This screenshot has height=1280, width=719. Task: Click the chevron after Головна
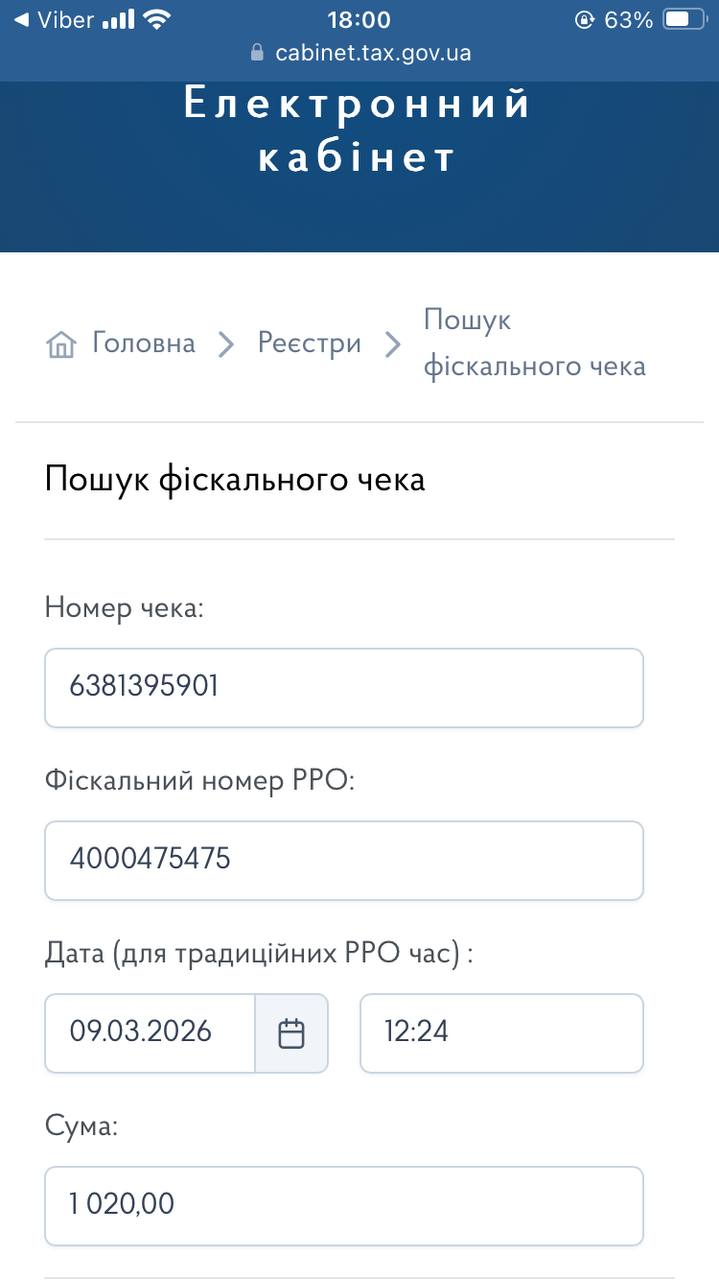coord(227,345)
